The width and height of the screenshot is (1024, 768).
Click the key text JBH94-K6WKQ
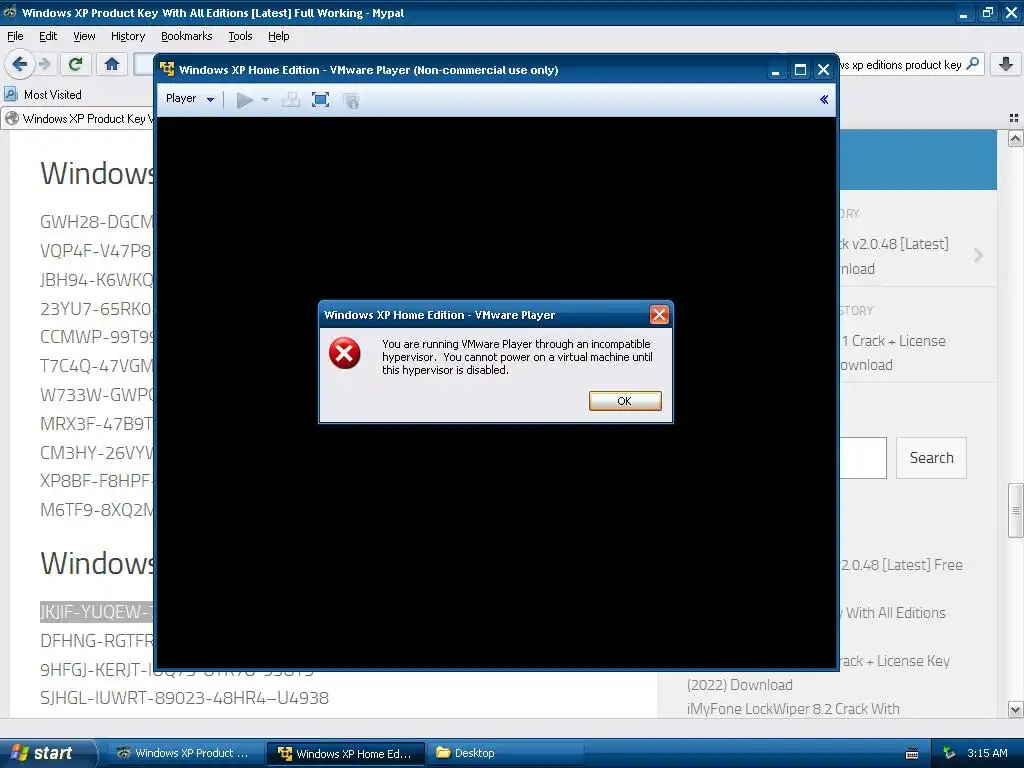tap(97, 280)
